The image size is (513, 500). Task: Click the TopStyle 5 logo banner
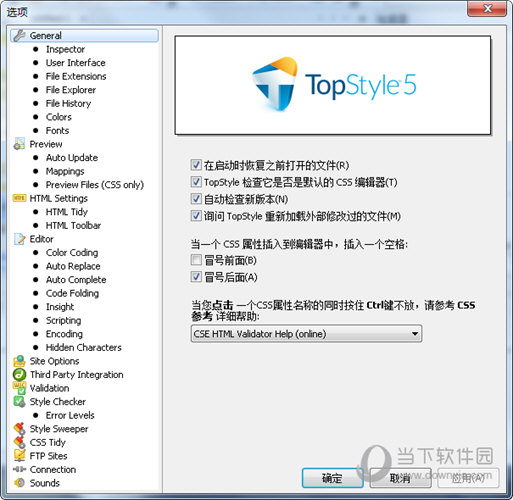[x=333, y=85]
